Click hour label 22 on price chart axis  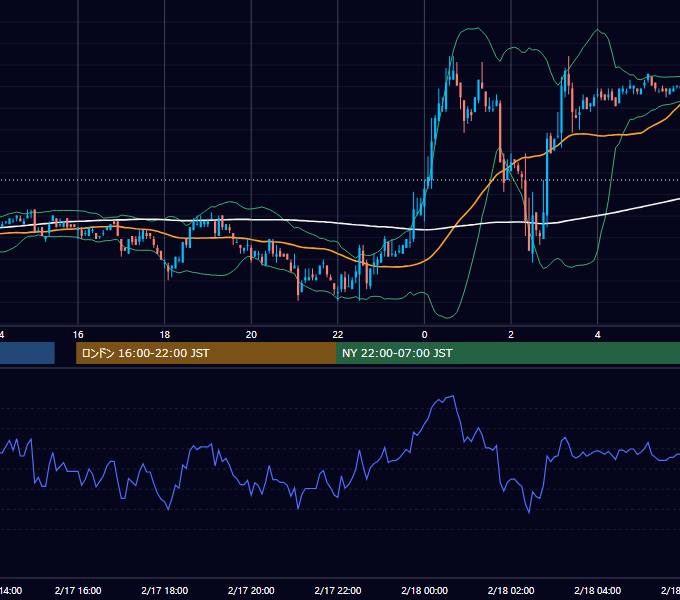[338, 335]
